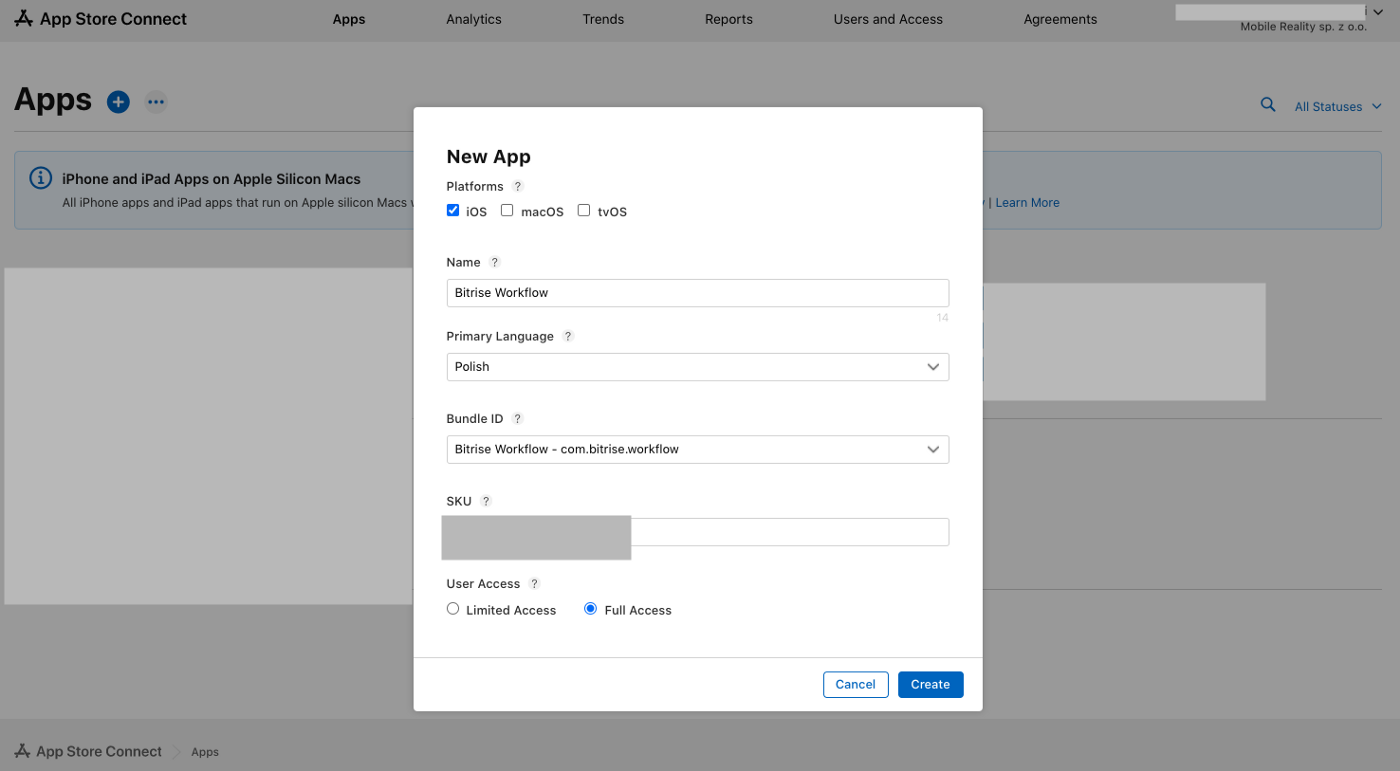Cancel the New App dialog
1400x771 pixels.
point(855,684)
